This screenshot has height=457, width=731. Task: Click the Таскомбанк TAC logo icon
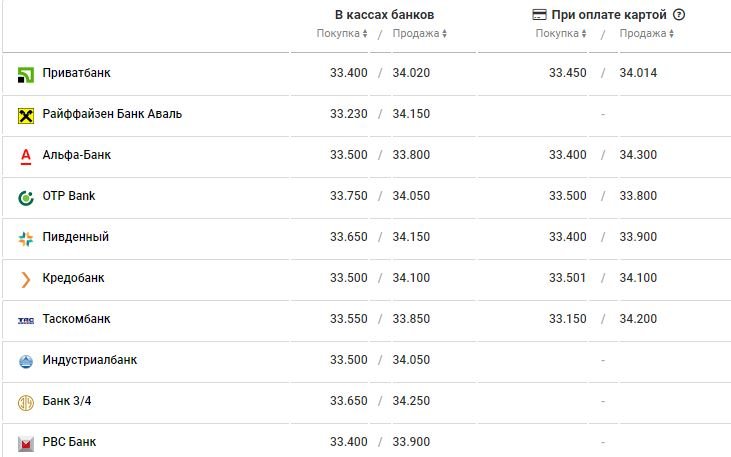26,320
